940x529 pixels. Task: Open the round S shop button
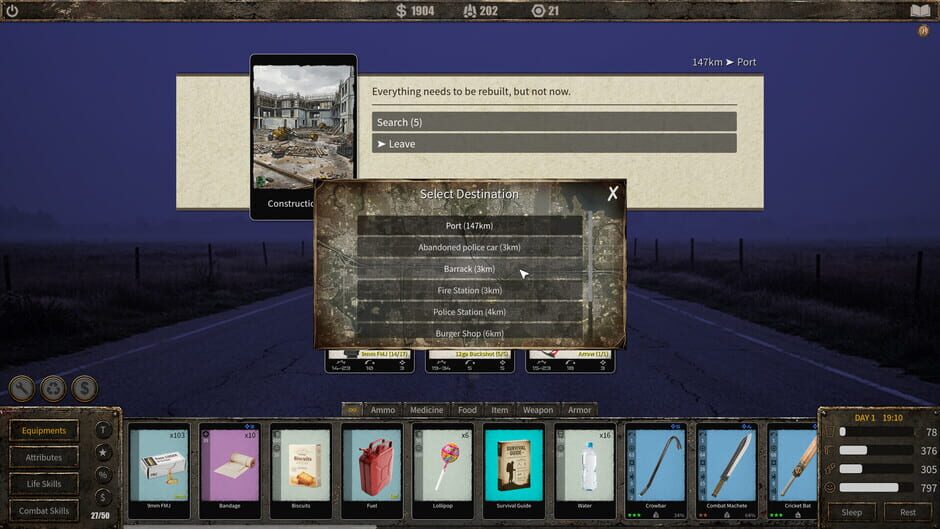click(x=85, y=389)
